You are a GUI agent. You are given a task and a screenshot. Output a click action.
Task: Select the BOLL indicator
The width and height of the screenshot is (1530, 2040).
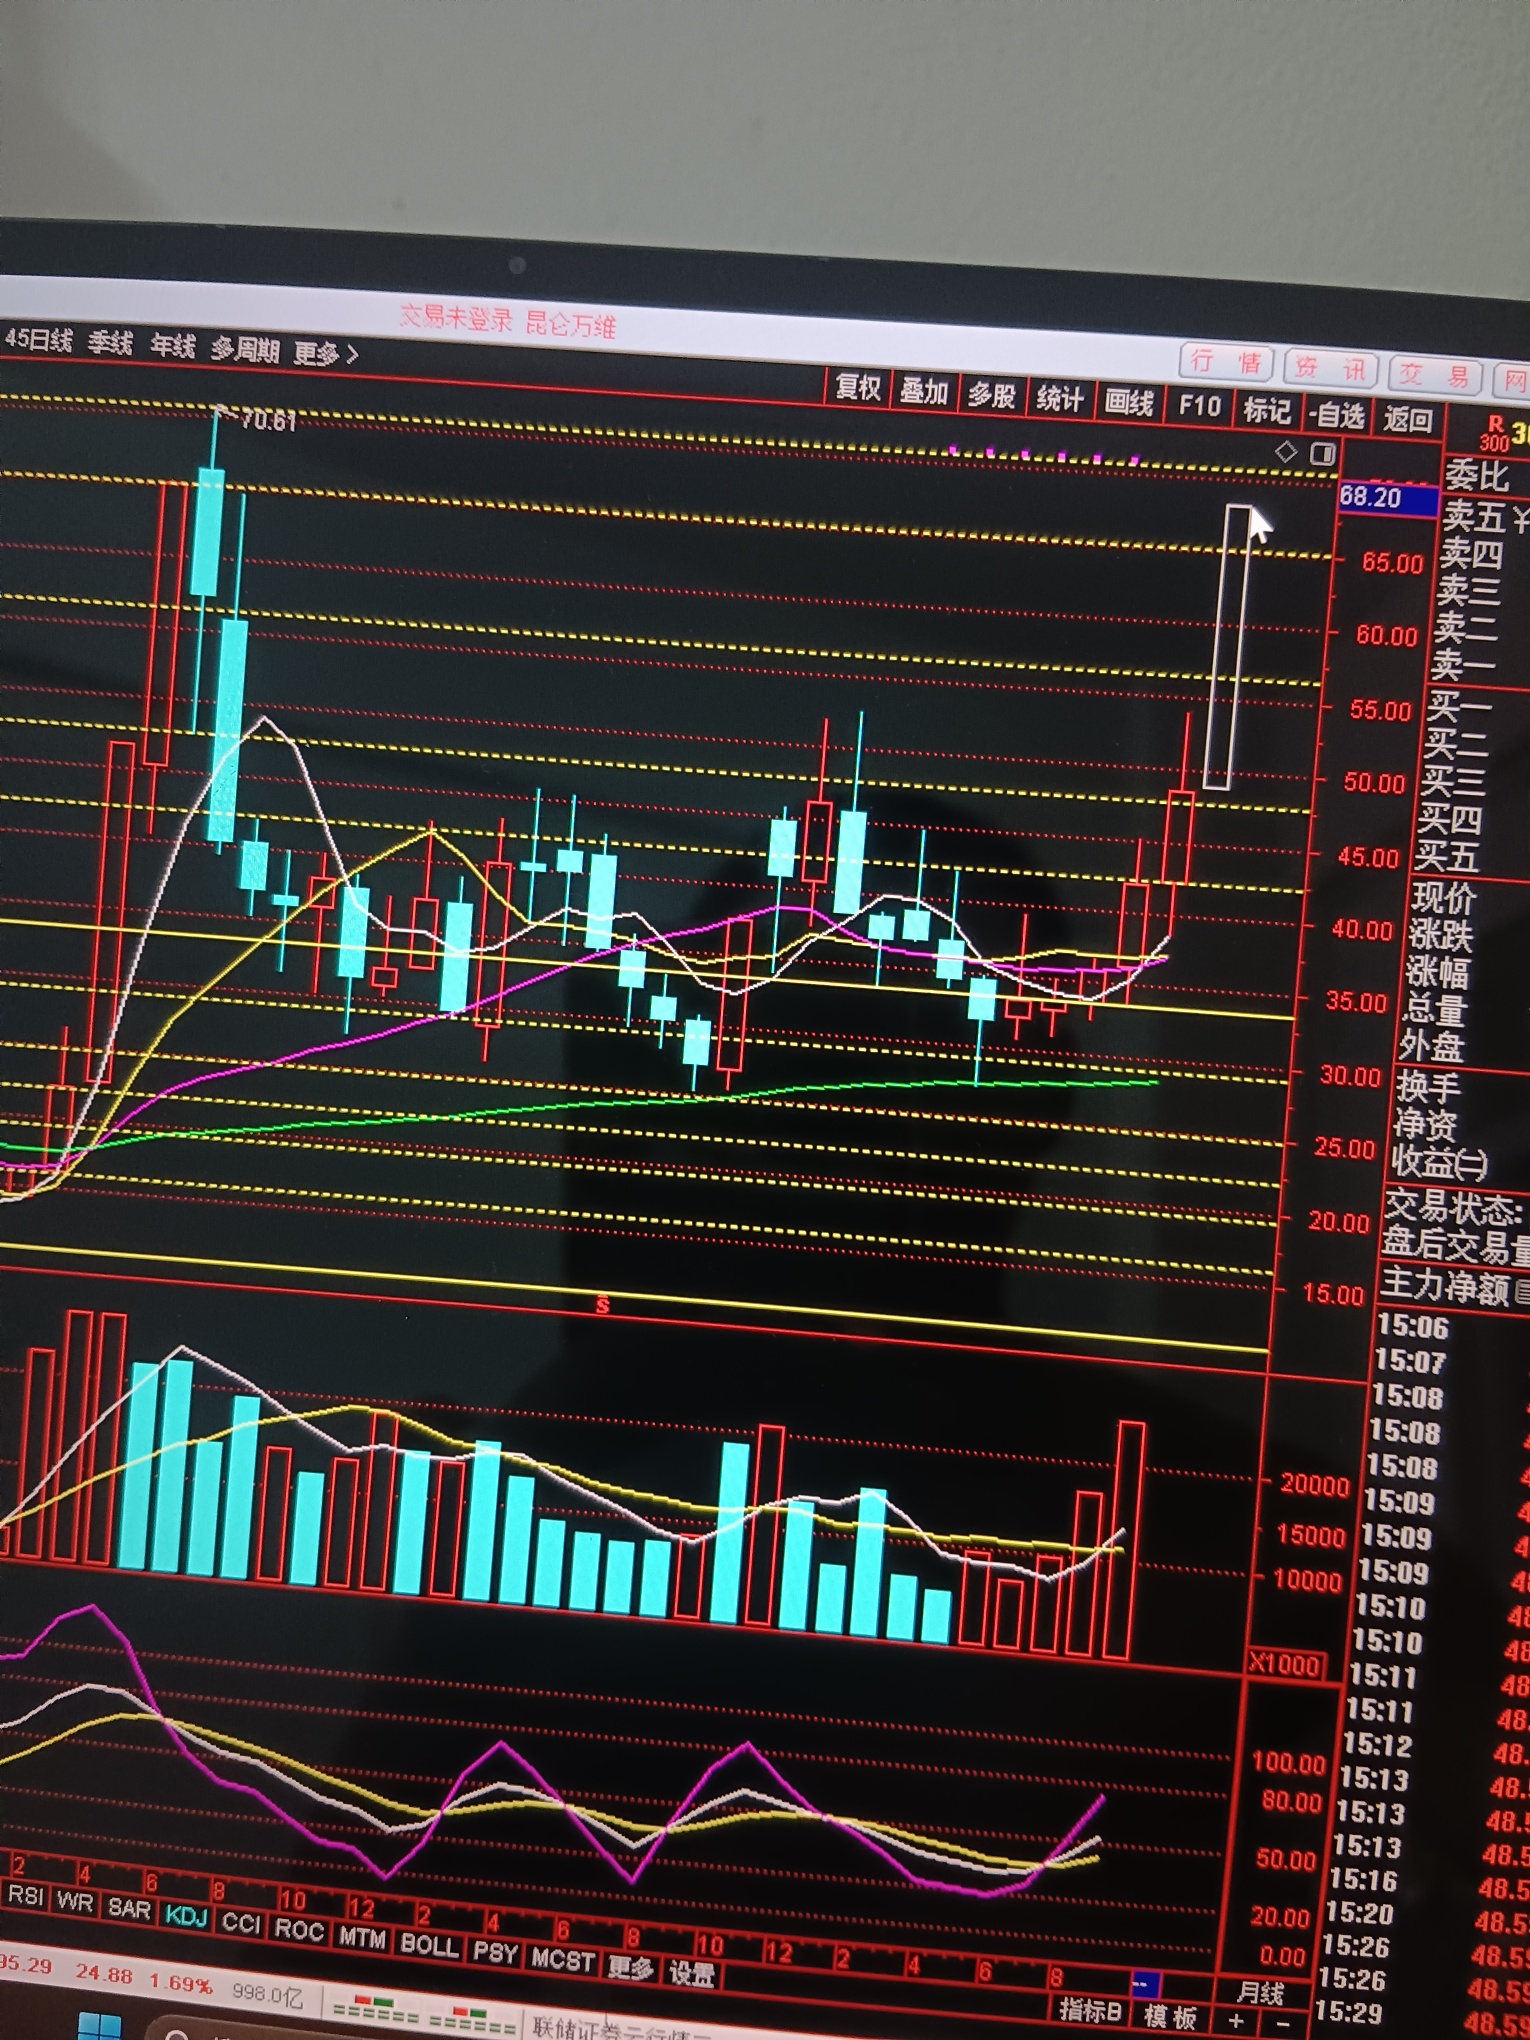(x=429, y=1944)
